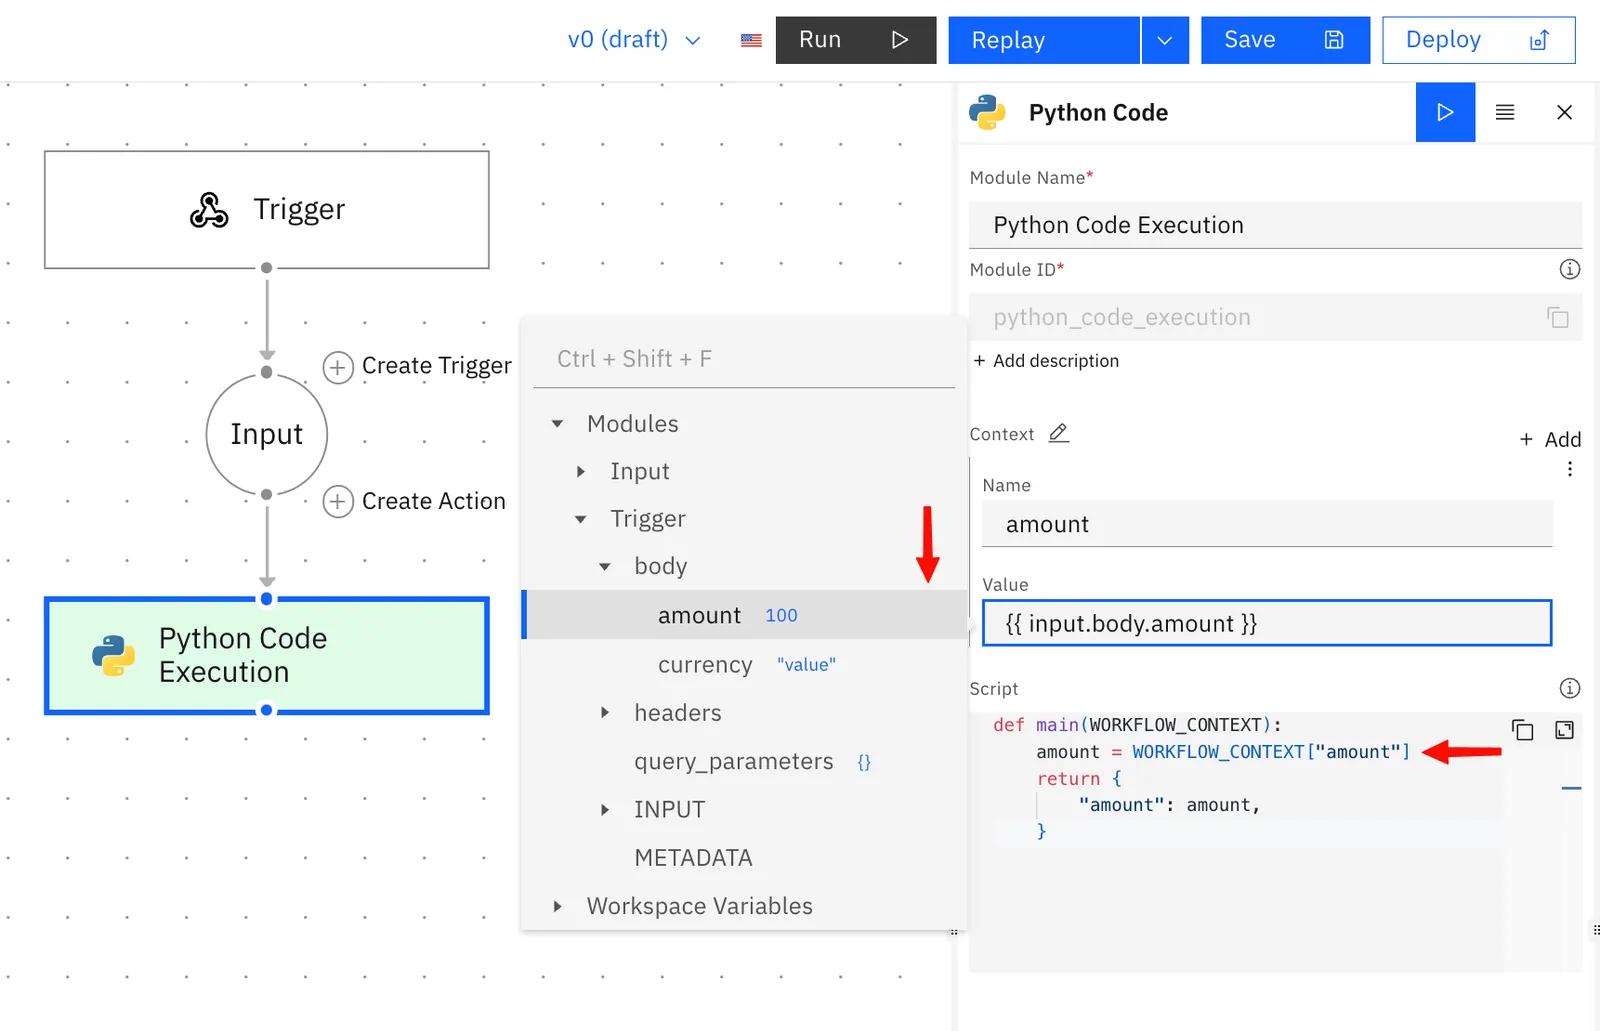Screen dimensions: 1600x1031
Task: Open the v0 (draft) version dropdown
Action: [x=634, y=40]
